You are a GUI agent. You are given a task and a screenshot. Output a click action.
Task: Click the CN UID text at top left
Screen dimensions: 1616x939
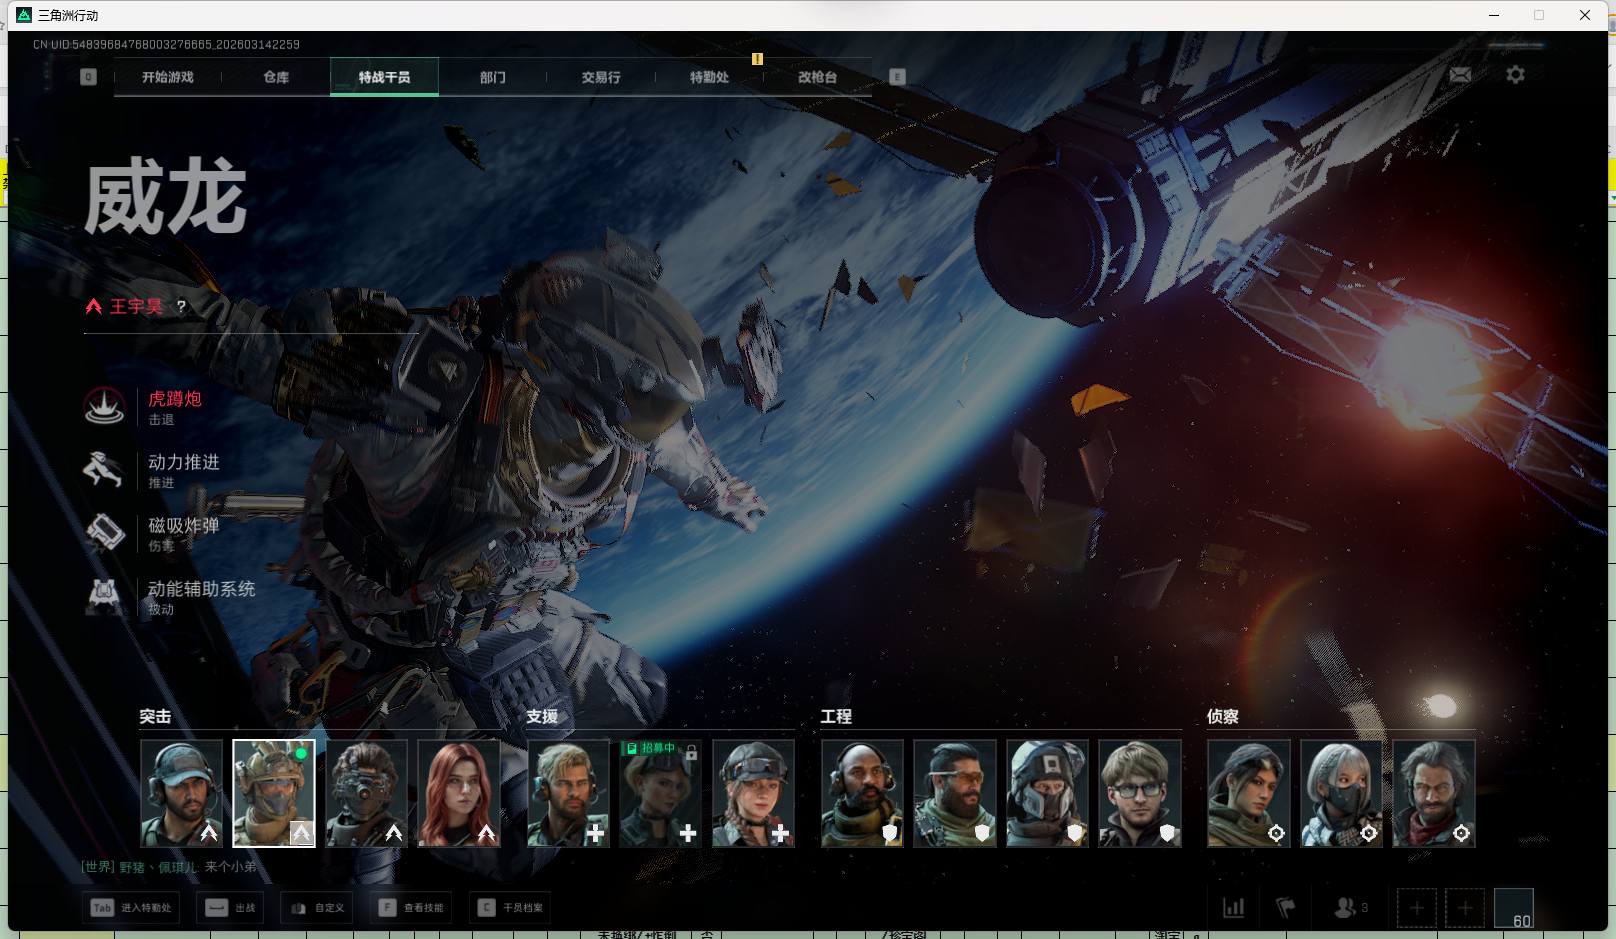click(x=166, y=45)
